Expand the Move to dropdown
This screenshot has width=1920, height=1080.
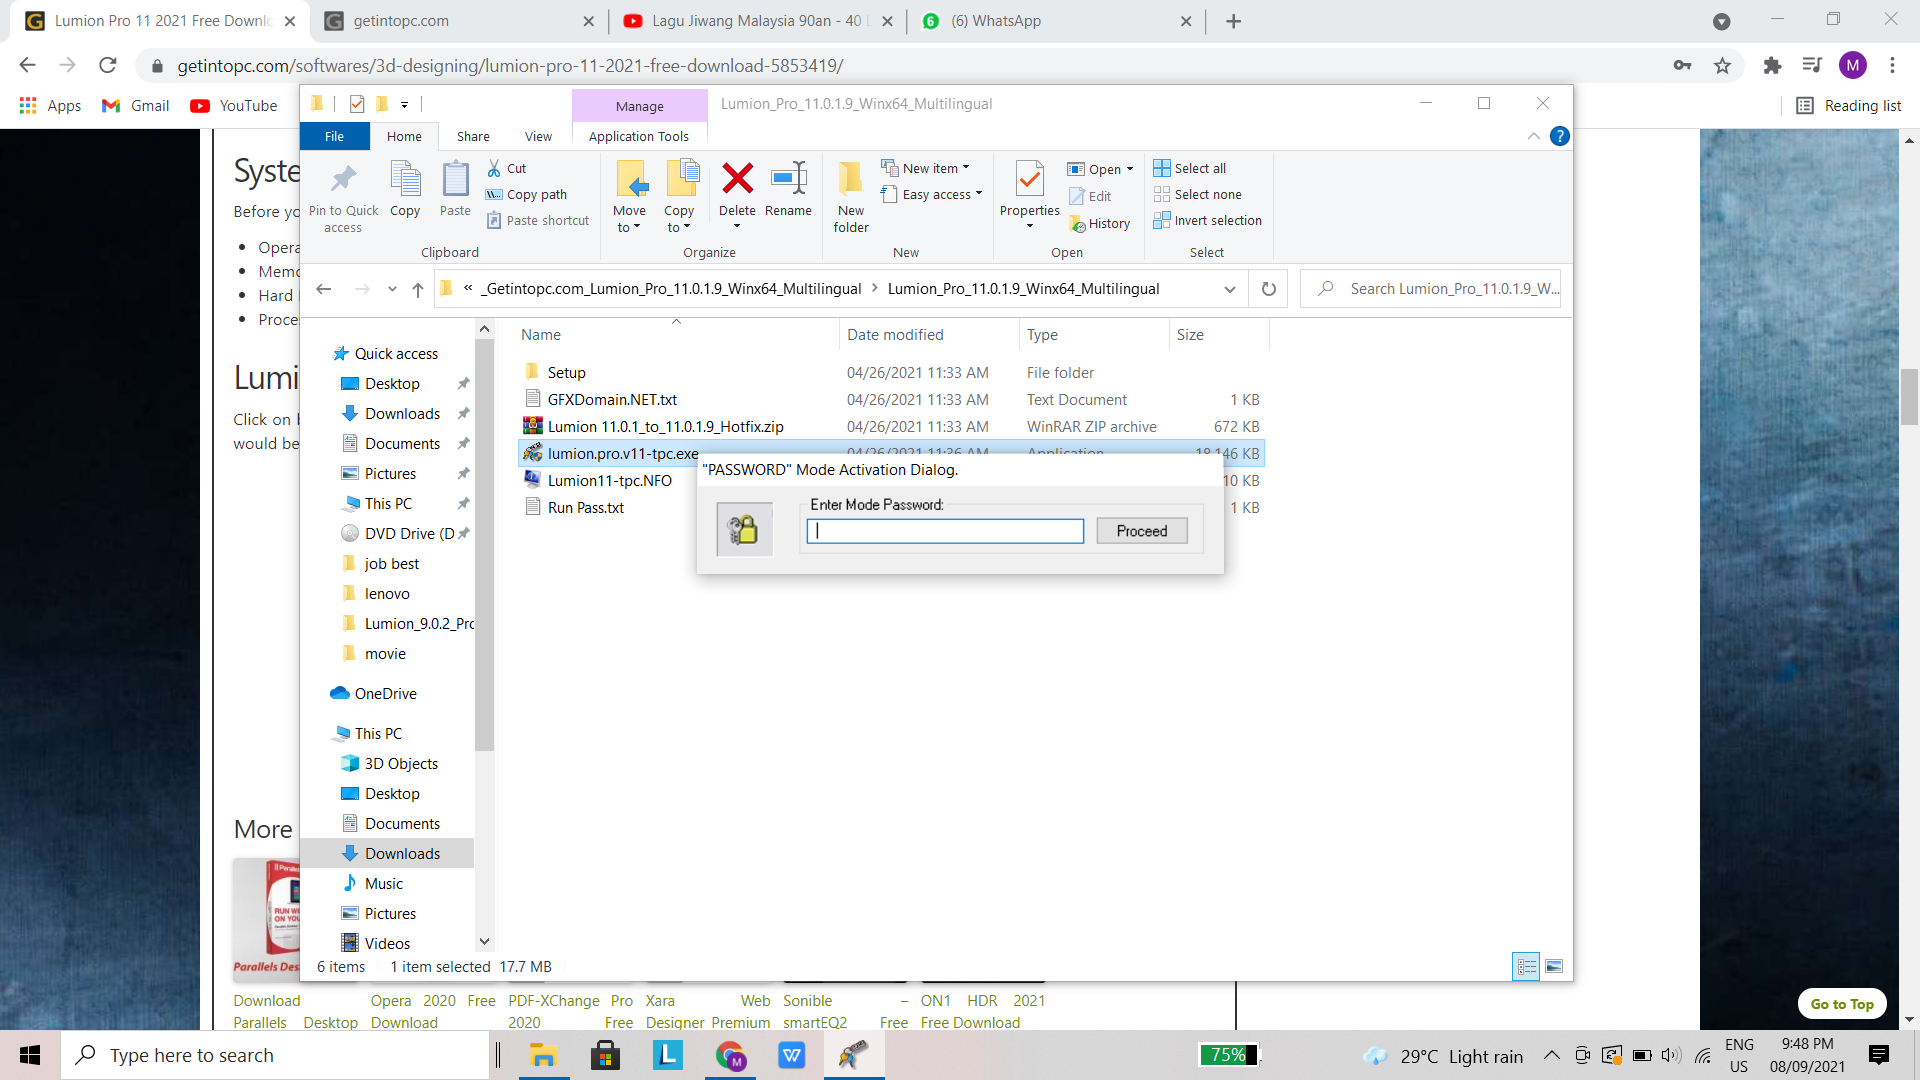pyautogui.click(x=629, y=219)
